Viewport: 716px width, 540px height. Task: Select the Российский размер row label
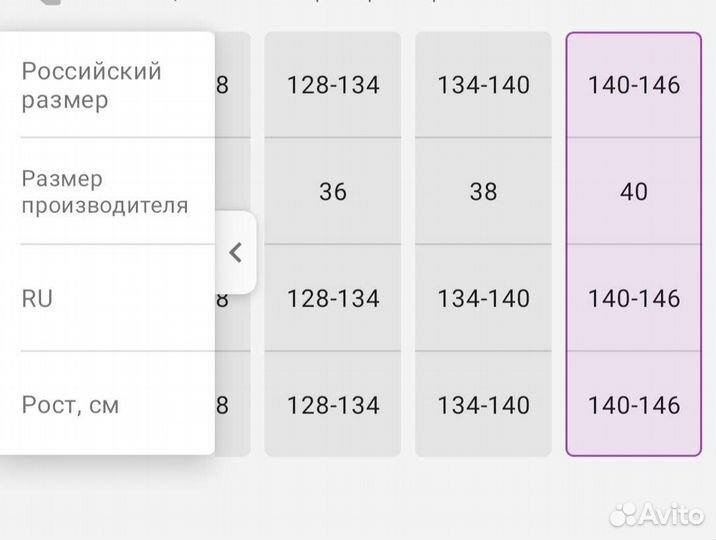click(x=92, y=86)
